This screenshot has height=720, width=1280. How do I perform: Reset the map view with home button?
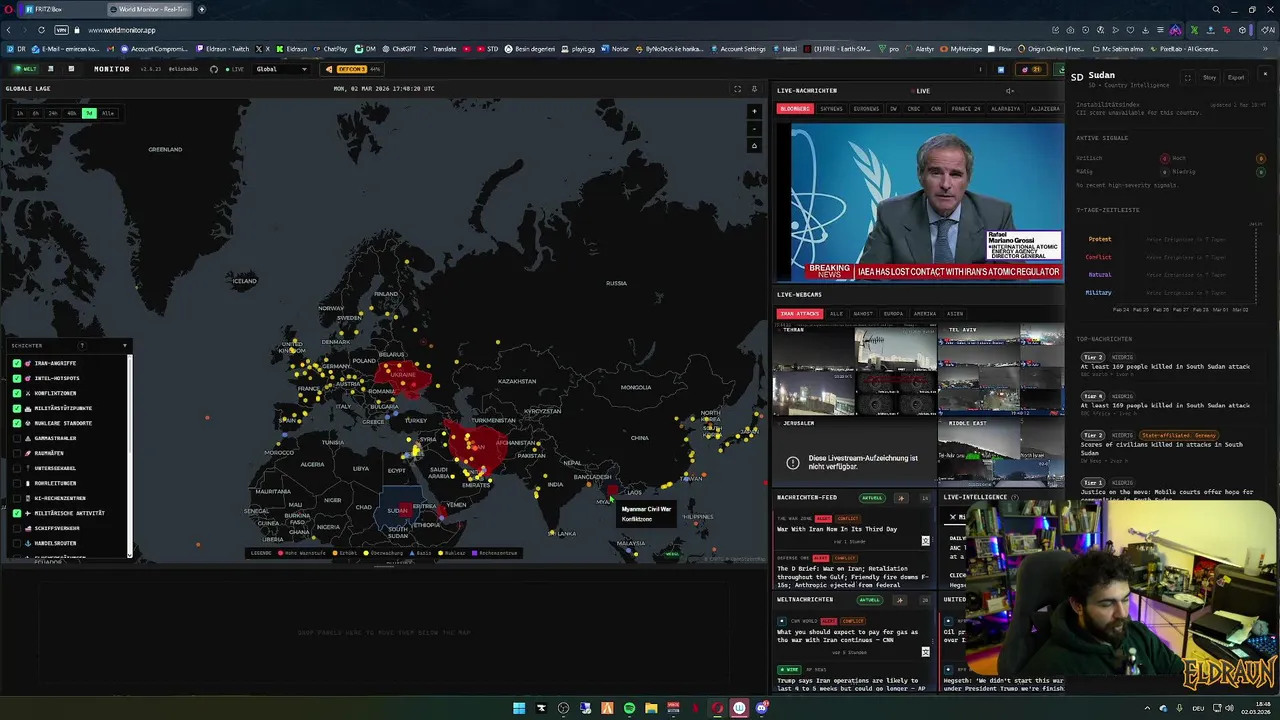[x=754, y=146]
